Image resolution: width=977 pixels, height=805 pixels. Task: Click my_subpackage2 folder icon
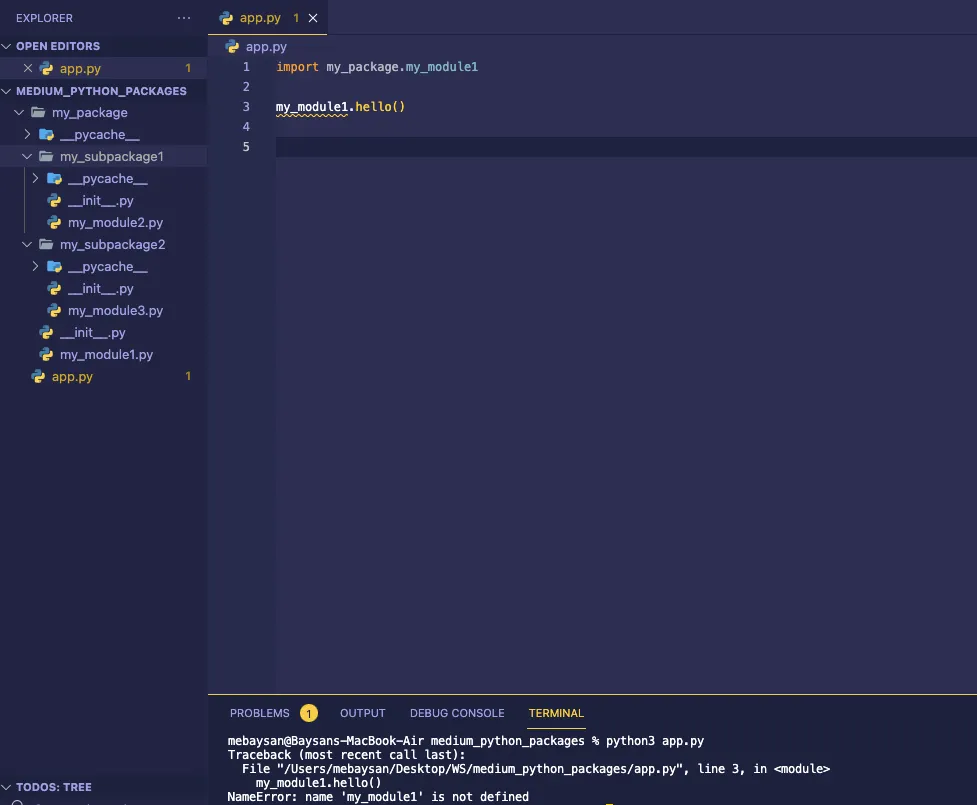tap(47, 244)
